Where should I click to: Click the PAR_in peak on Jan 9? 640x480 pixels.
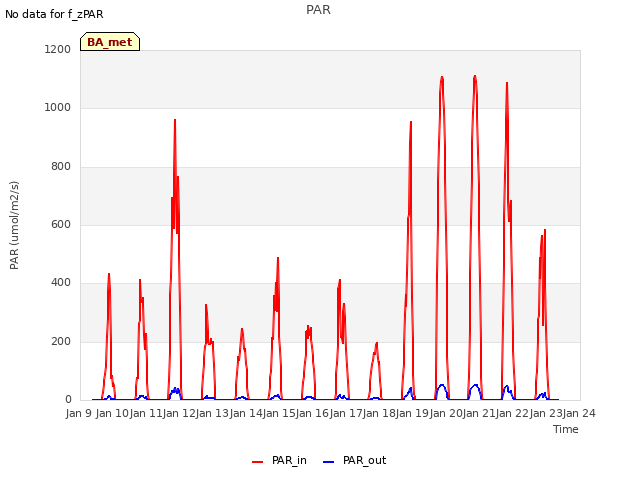[109, 274]
